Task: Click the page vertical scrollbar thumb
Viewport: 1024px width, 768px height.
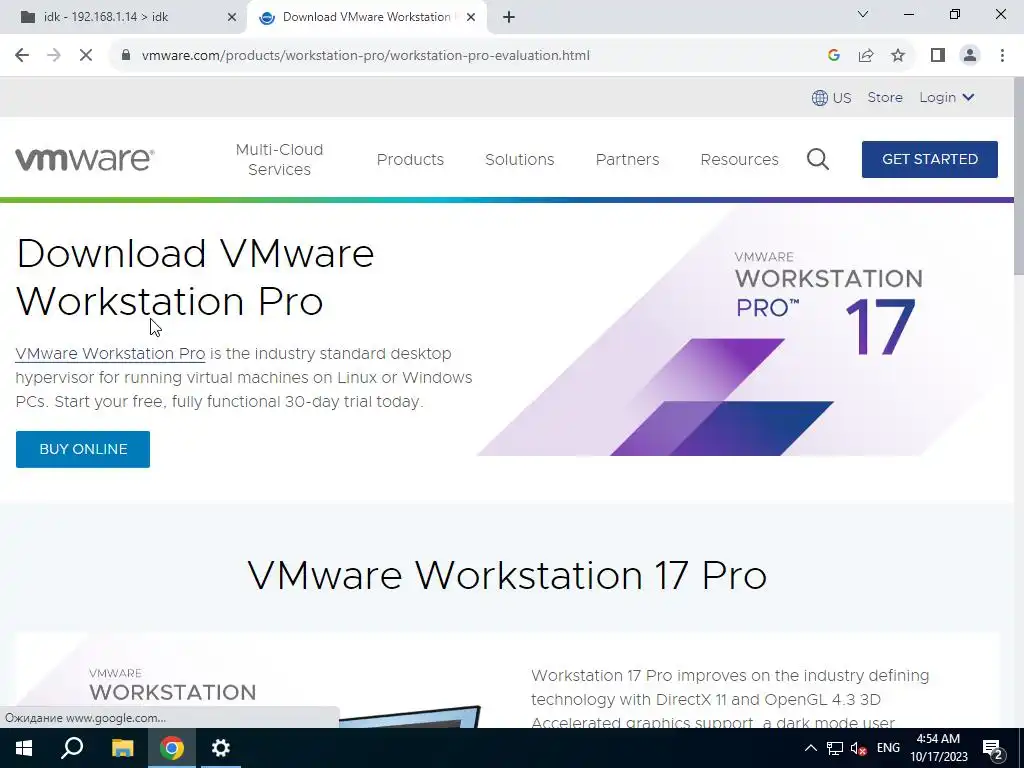Action: pyautogui.click(x=1019, y=176)
